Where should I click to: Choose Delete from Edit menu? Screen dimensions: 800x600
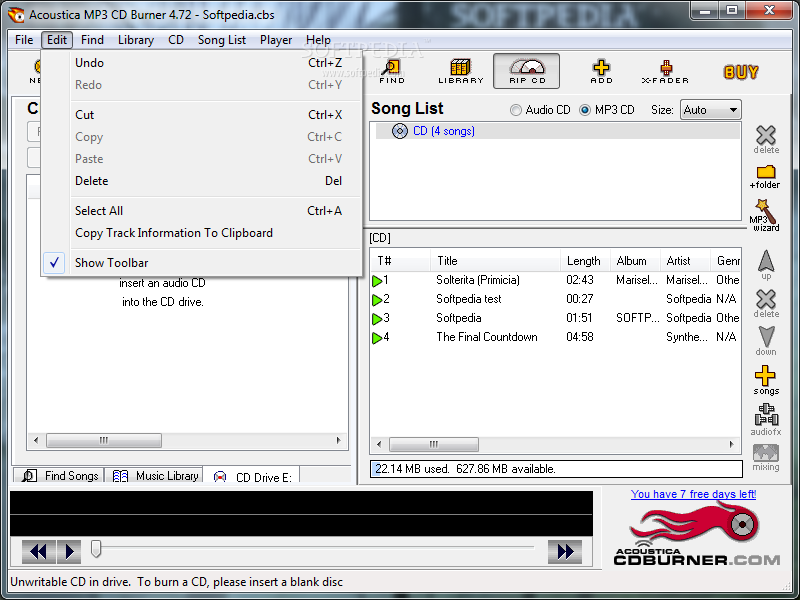pyautogui.click(x=202, y=181)
